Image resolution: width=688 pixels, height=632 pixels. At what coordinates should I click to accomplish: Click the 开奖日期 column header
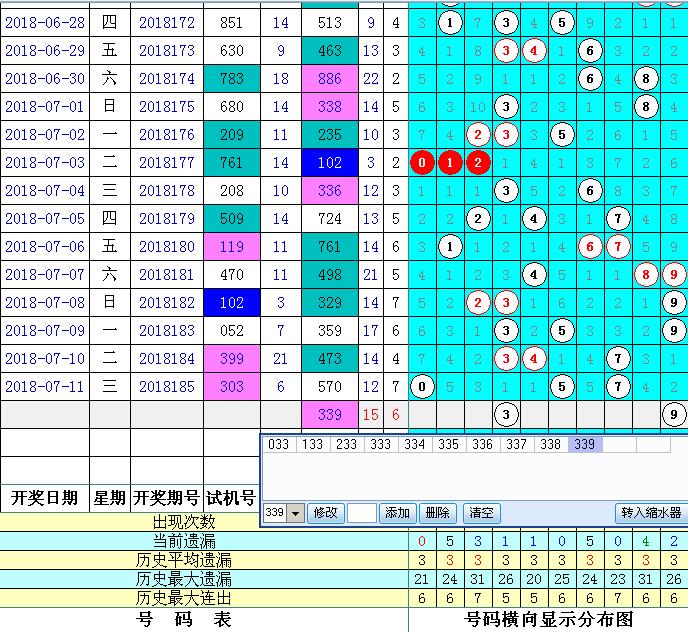[44, 498]
